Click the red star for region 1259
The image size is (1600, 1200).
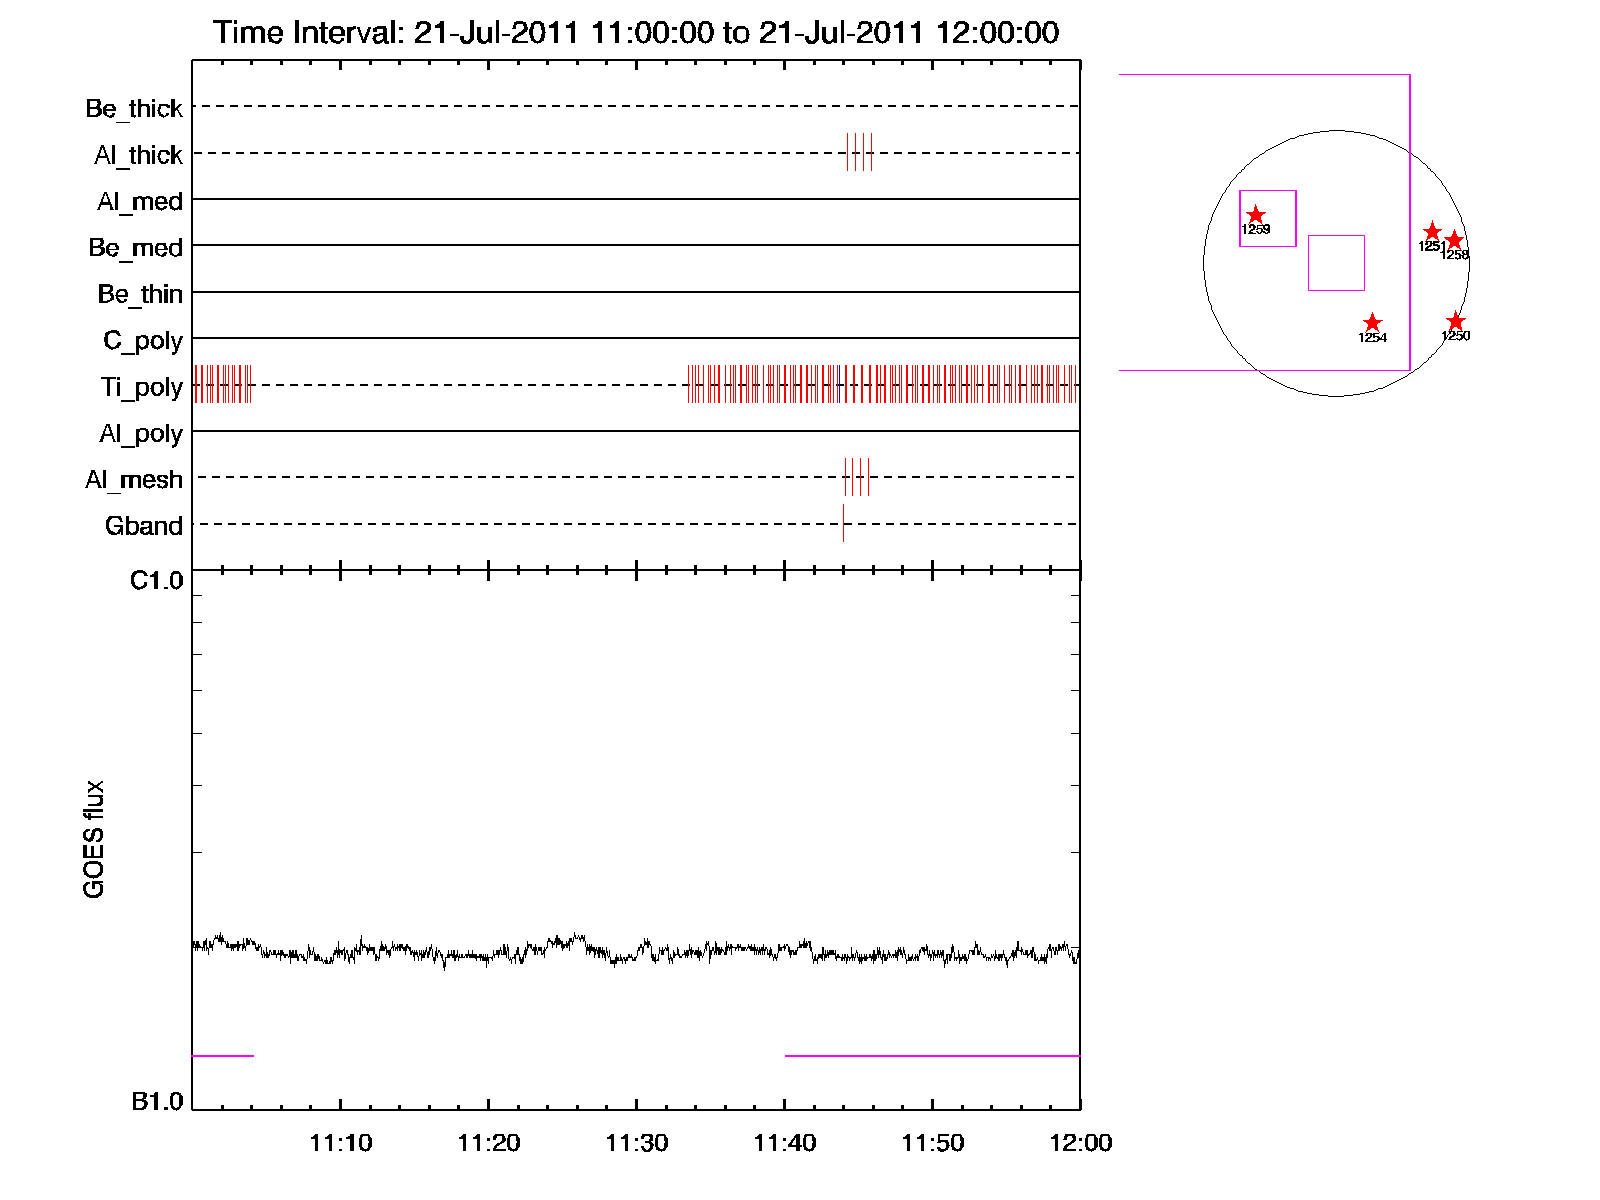(1256, 215)
